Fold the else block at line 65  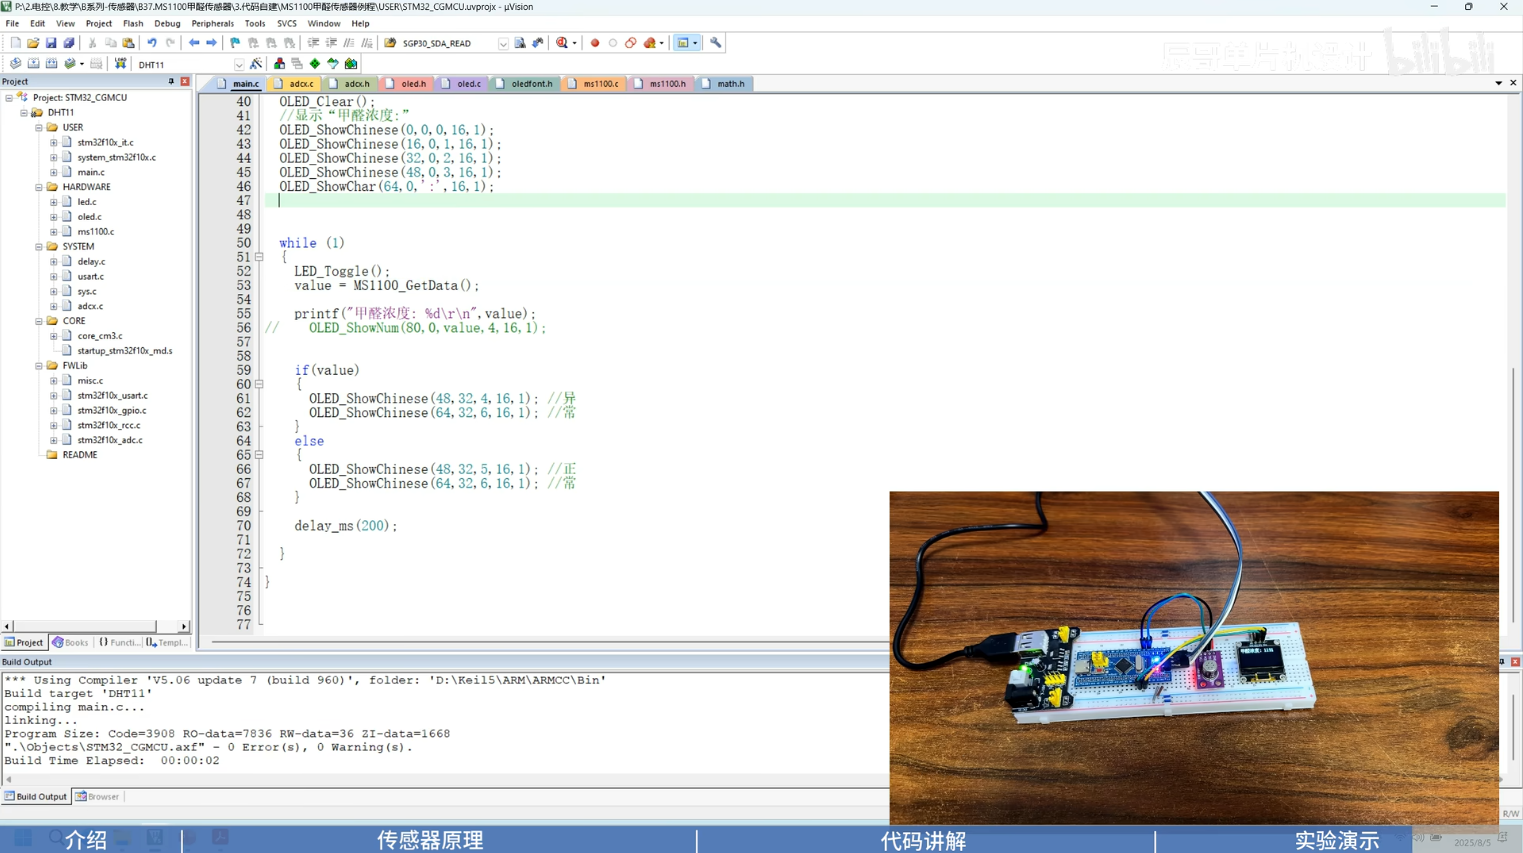(259, 455)
